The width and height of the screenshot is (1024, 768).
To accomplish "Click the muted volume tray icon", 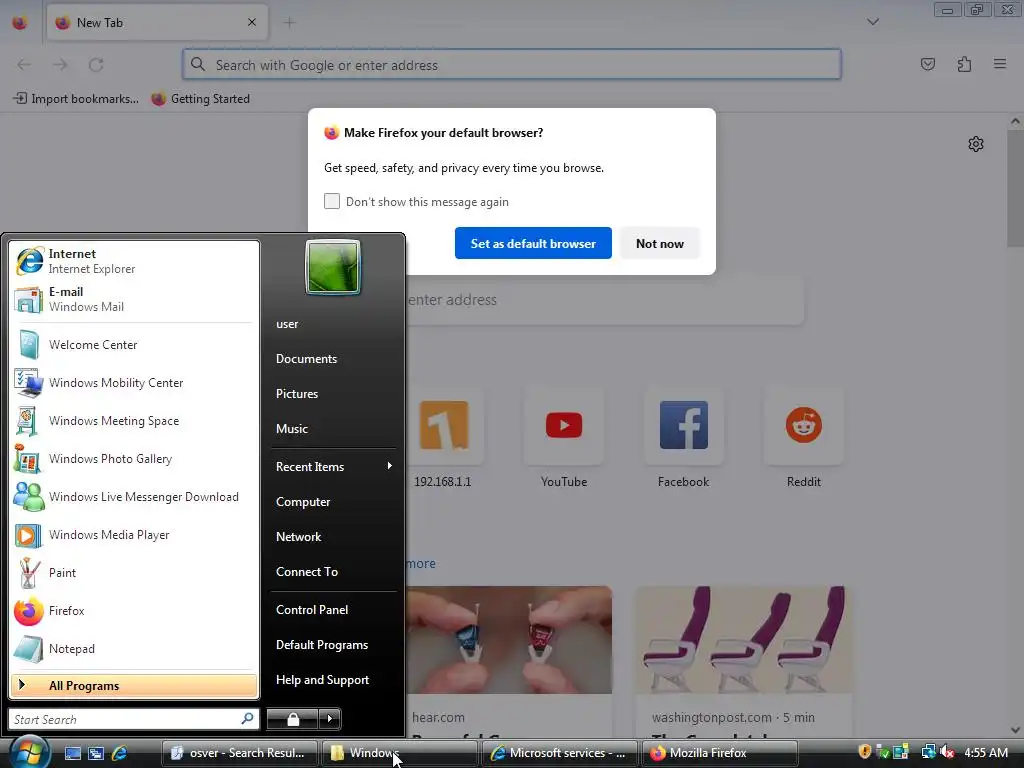I will tap(946, 752).
